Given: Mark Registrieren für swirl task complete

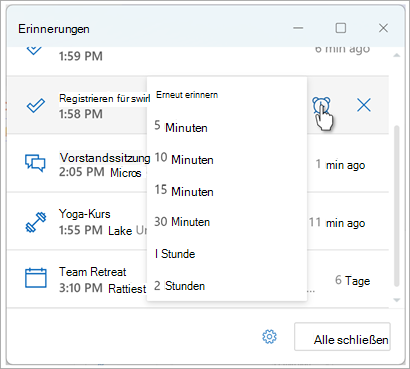Looking at the screenshot, I should point(35,106).
